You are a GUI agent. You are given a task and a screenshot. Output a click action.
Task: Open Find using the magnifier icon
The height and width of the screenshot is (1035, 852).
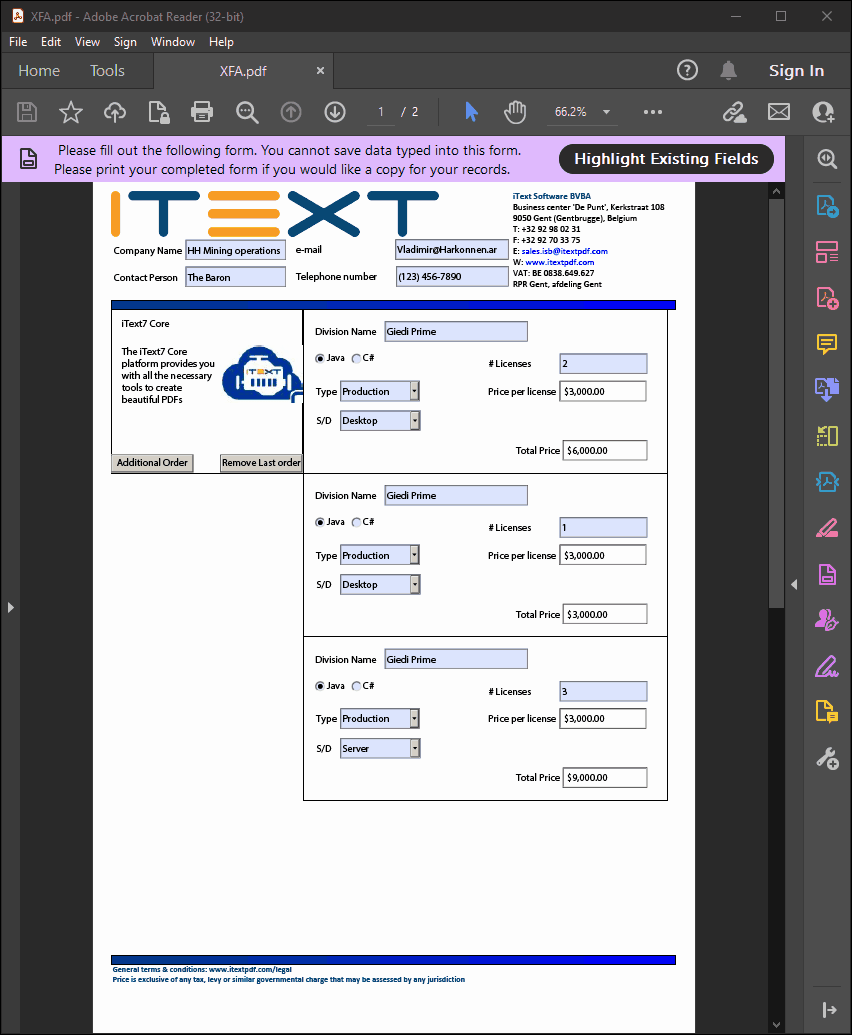pyautogui.click(x=246, y=112)
